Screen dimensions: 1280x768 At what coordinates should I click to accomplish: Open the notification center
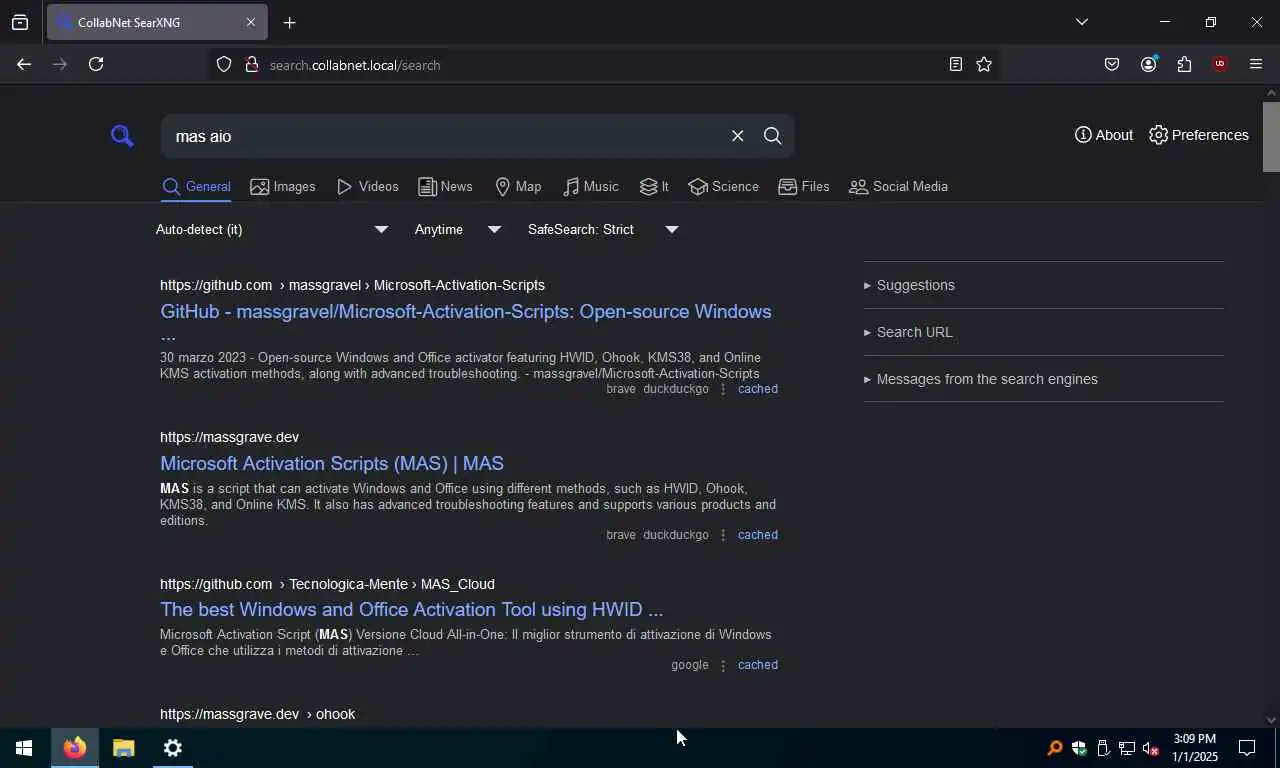[x=1247, y=748]
